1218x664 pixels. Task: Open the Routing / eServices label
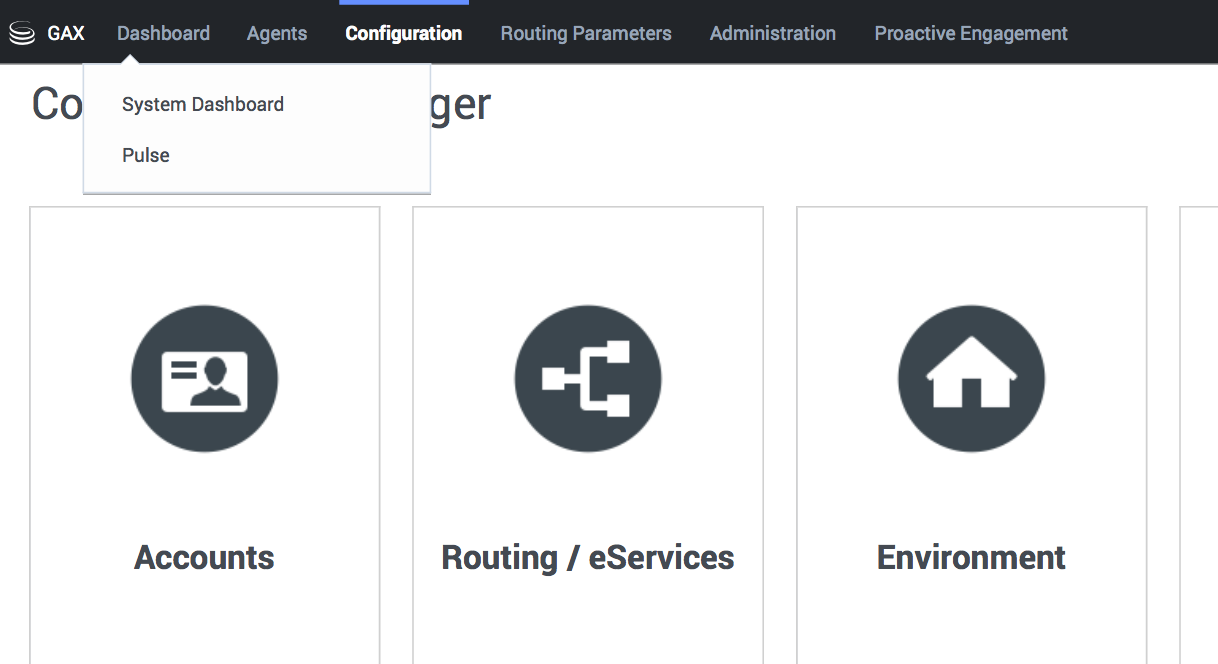tap(587, 557)
